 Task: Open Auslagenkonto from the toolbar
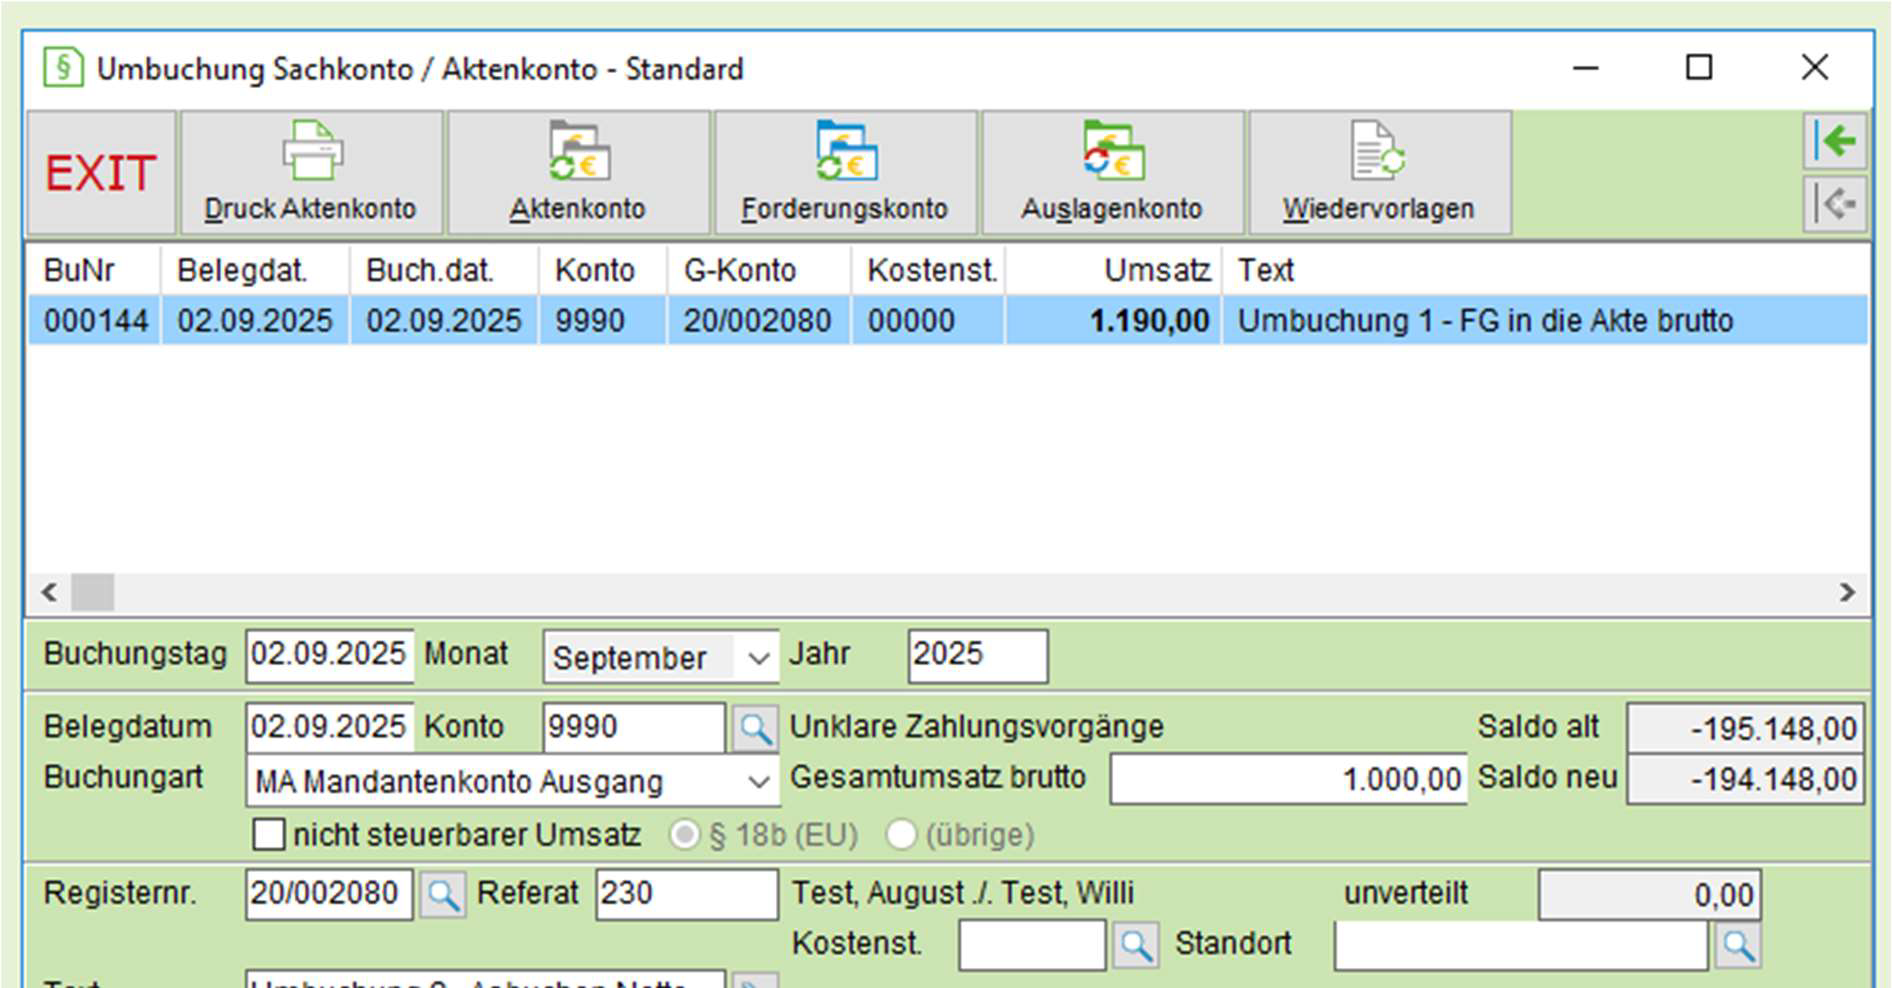point(1112,173)
